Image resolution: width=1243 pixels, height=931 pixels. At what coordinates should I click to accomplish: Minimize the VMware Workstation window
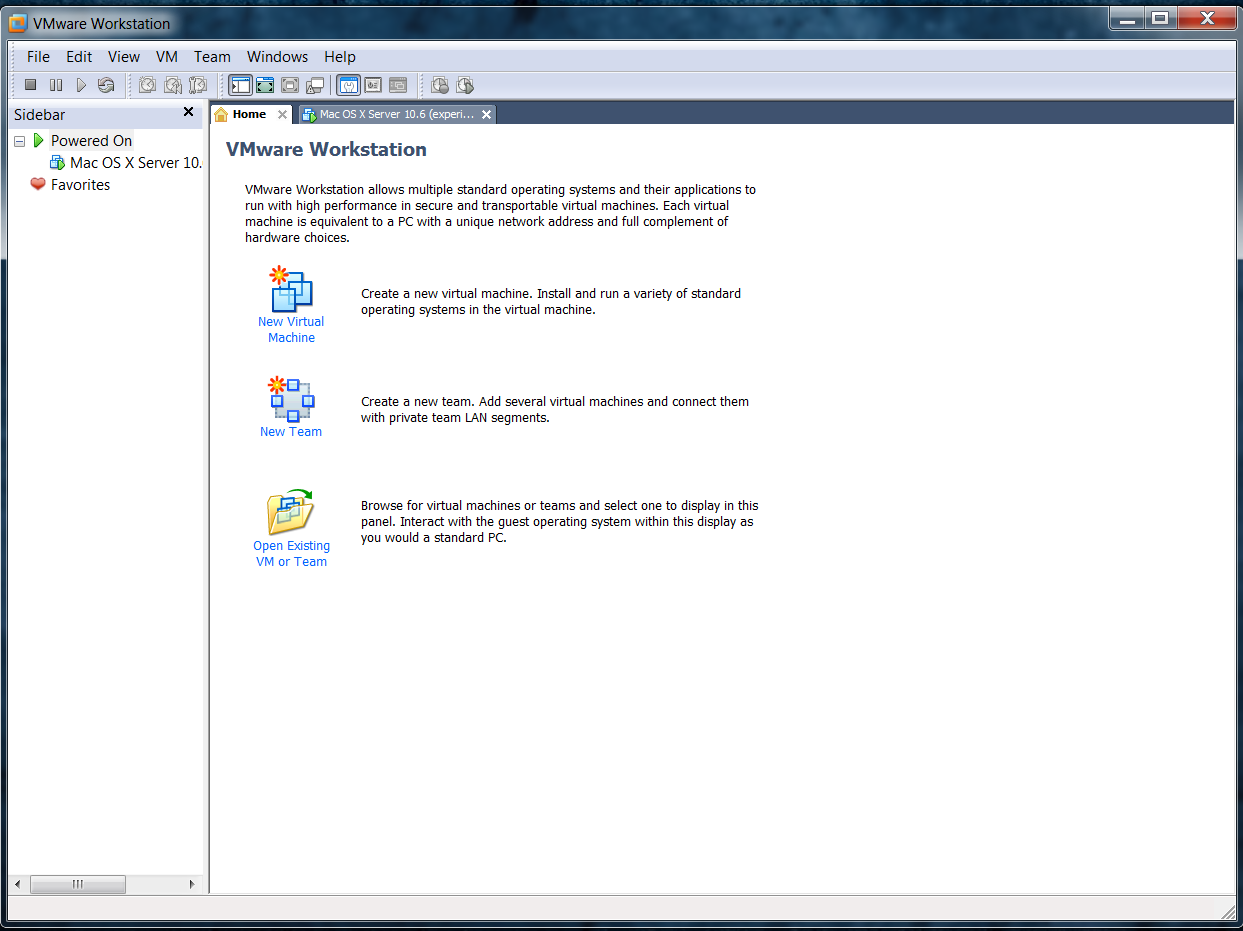click(1126, 17)
